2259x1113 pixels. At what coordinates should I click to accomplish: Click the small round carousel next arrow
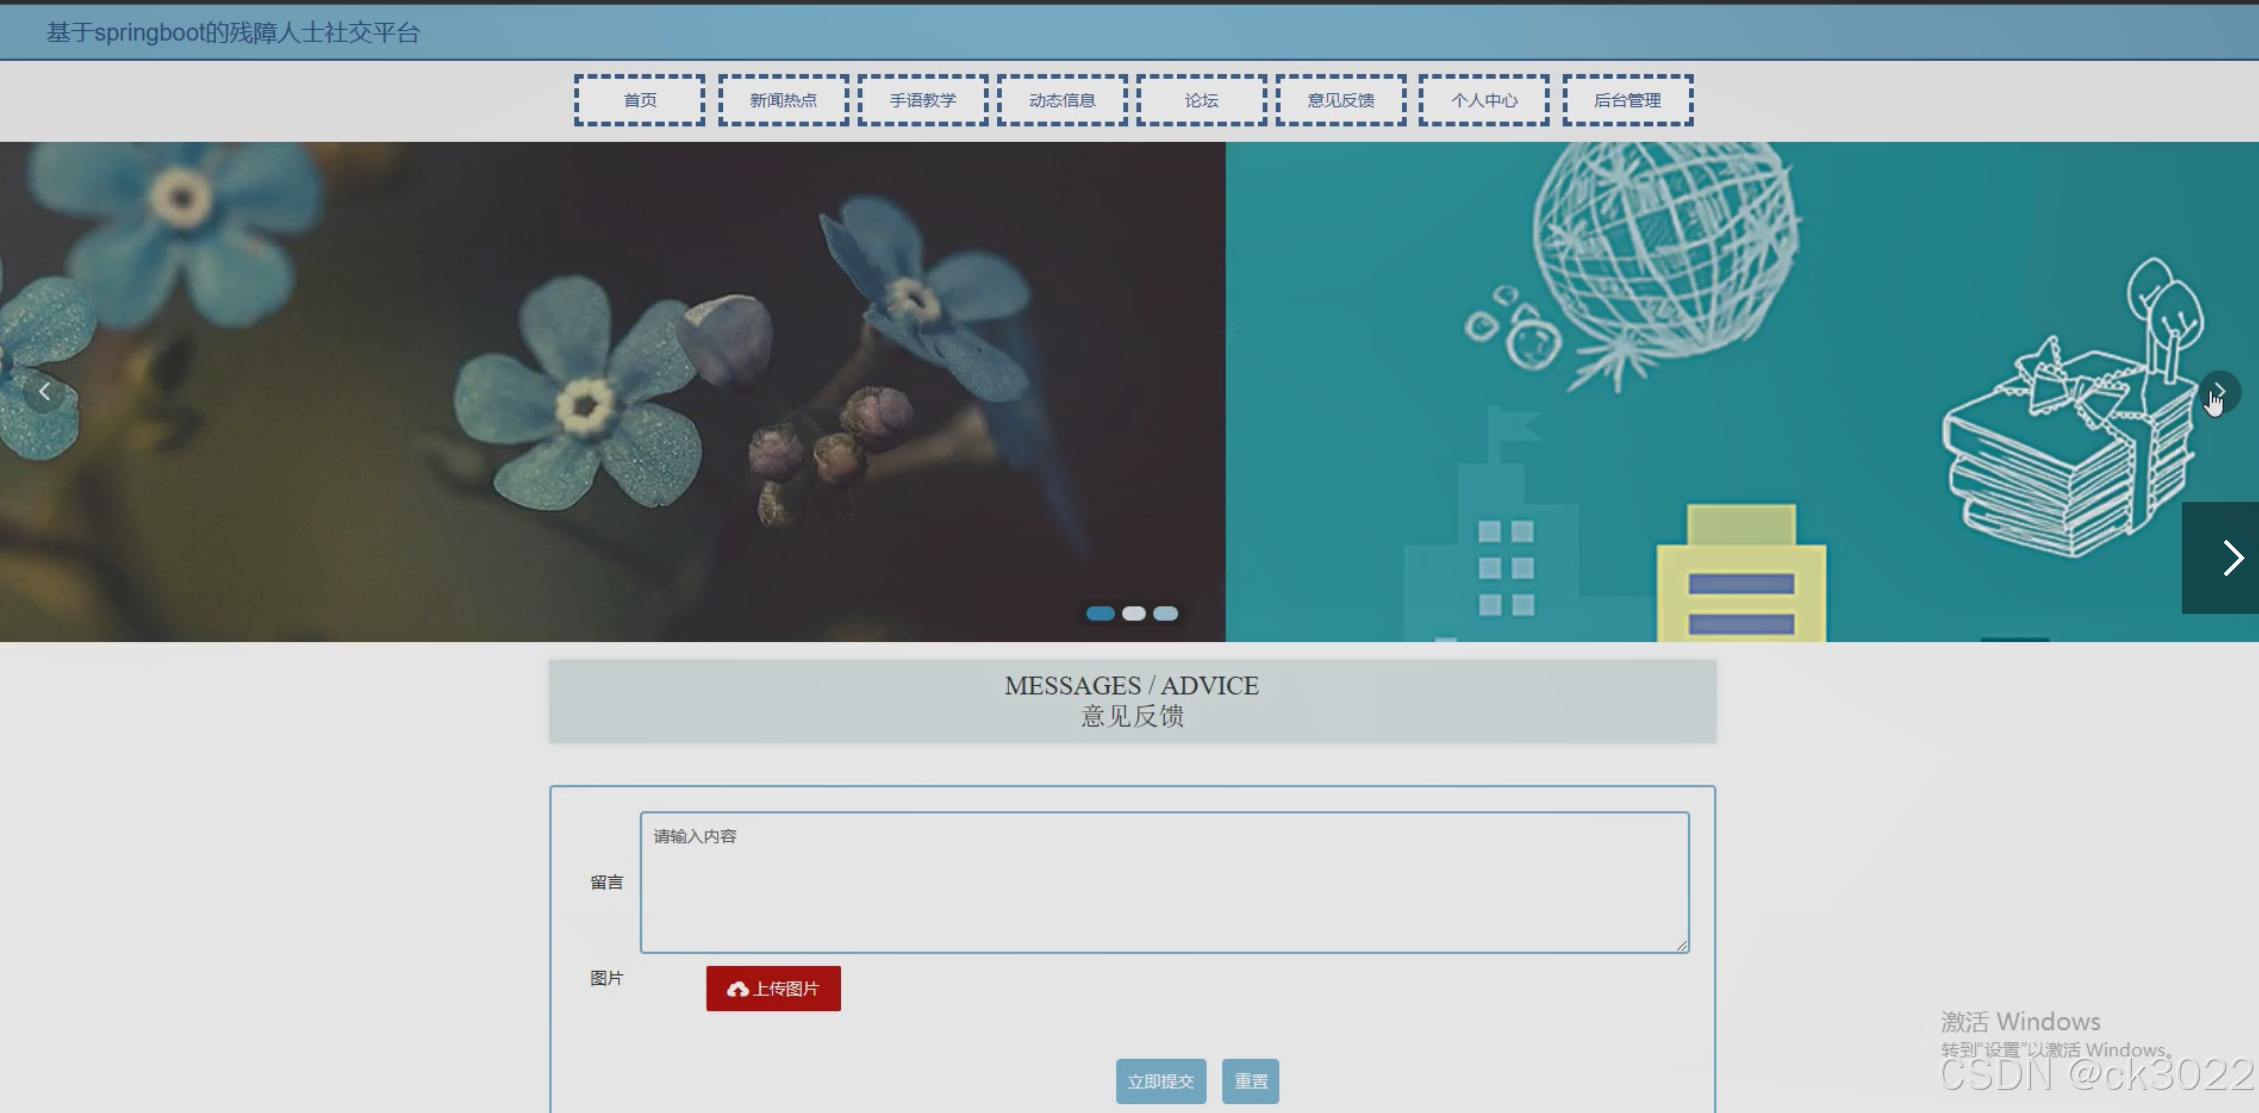[2219, 392]
